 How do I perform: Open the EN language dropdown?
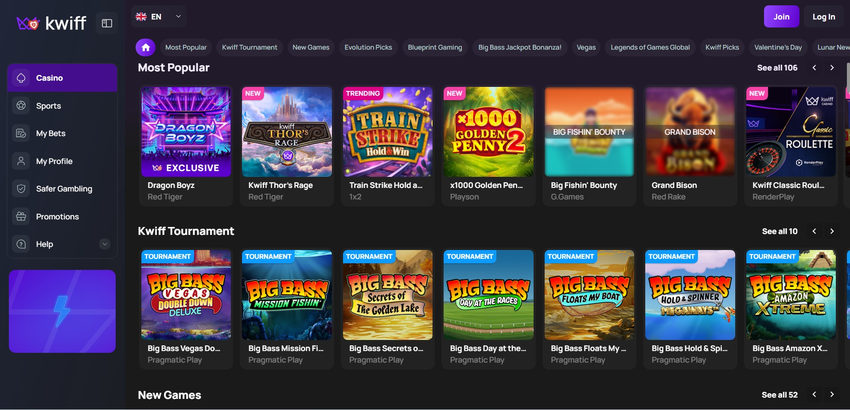(159, 17)
